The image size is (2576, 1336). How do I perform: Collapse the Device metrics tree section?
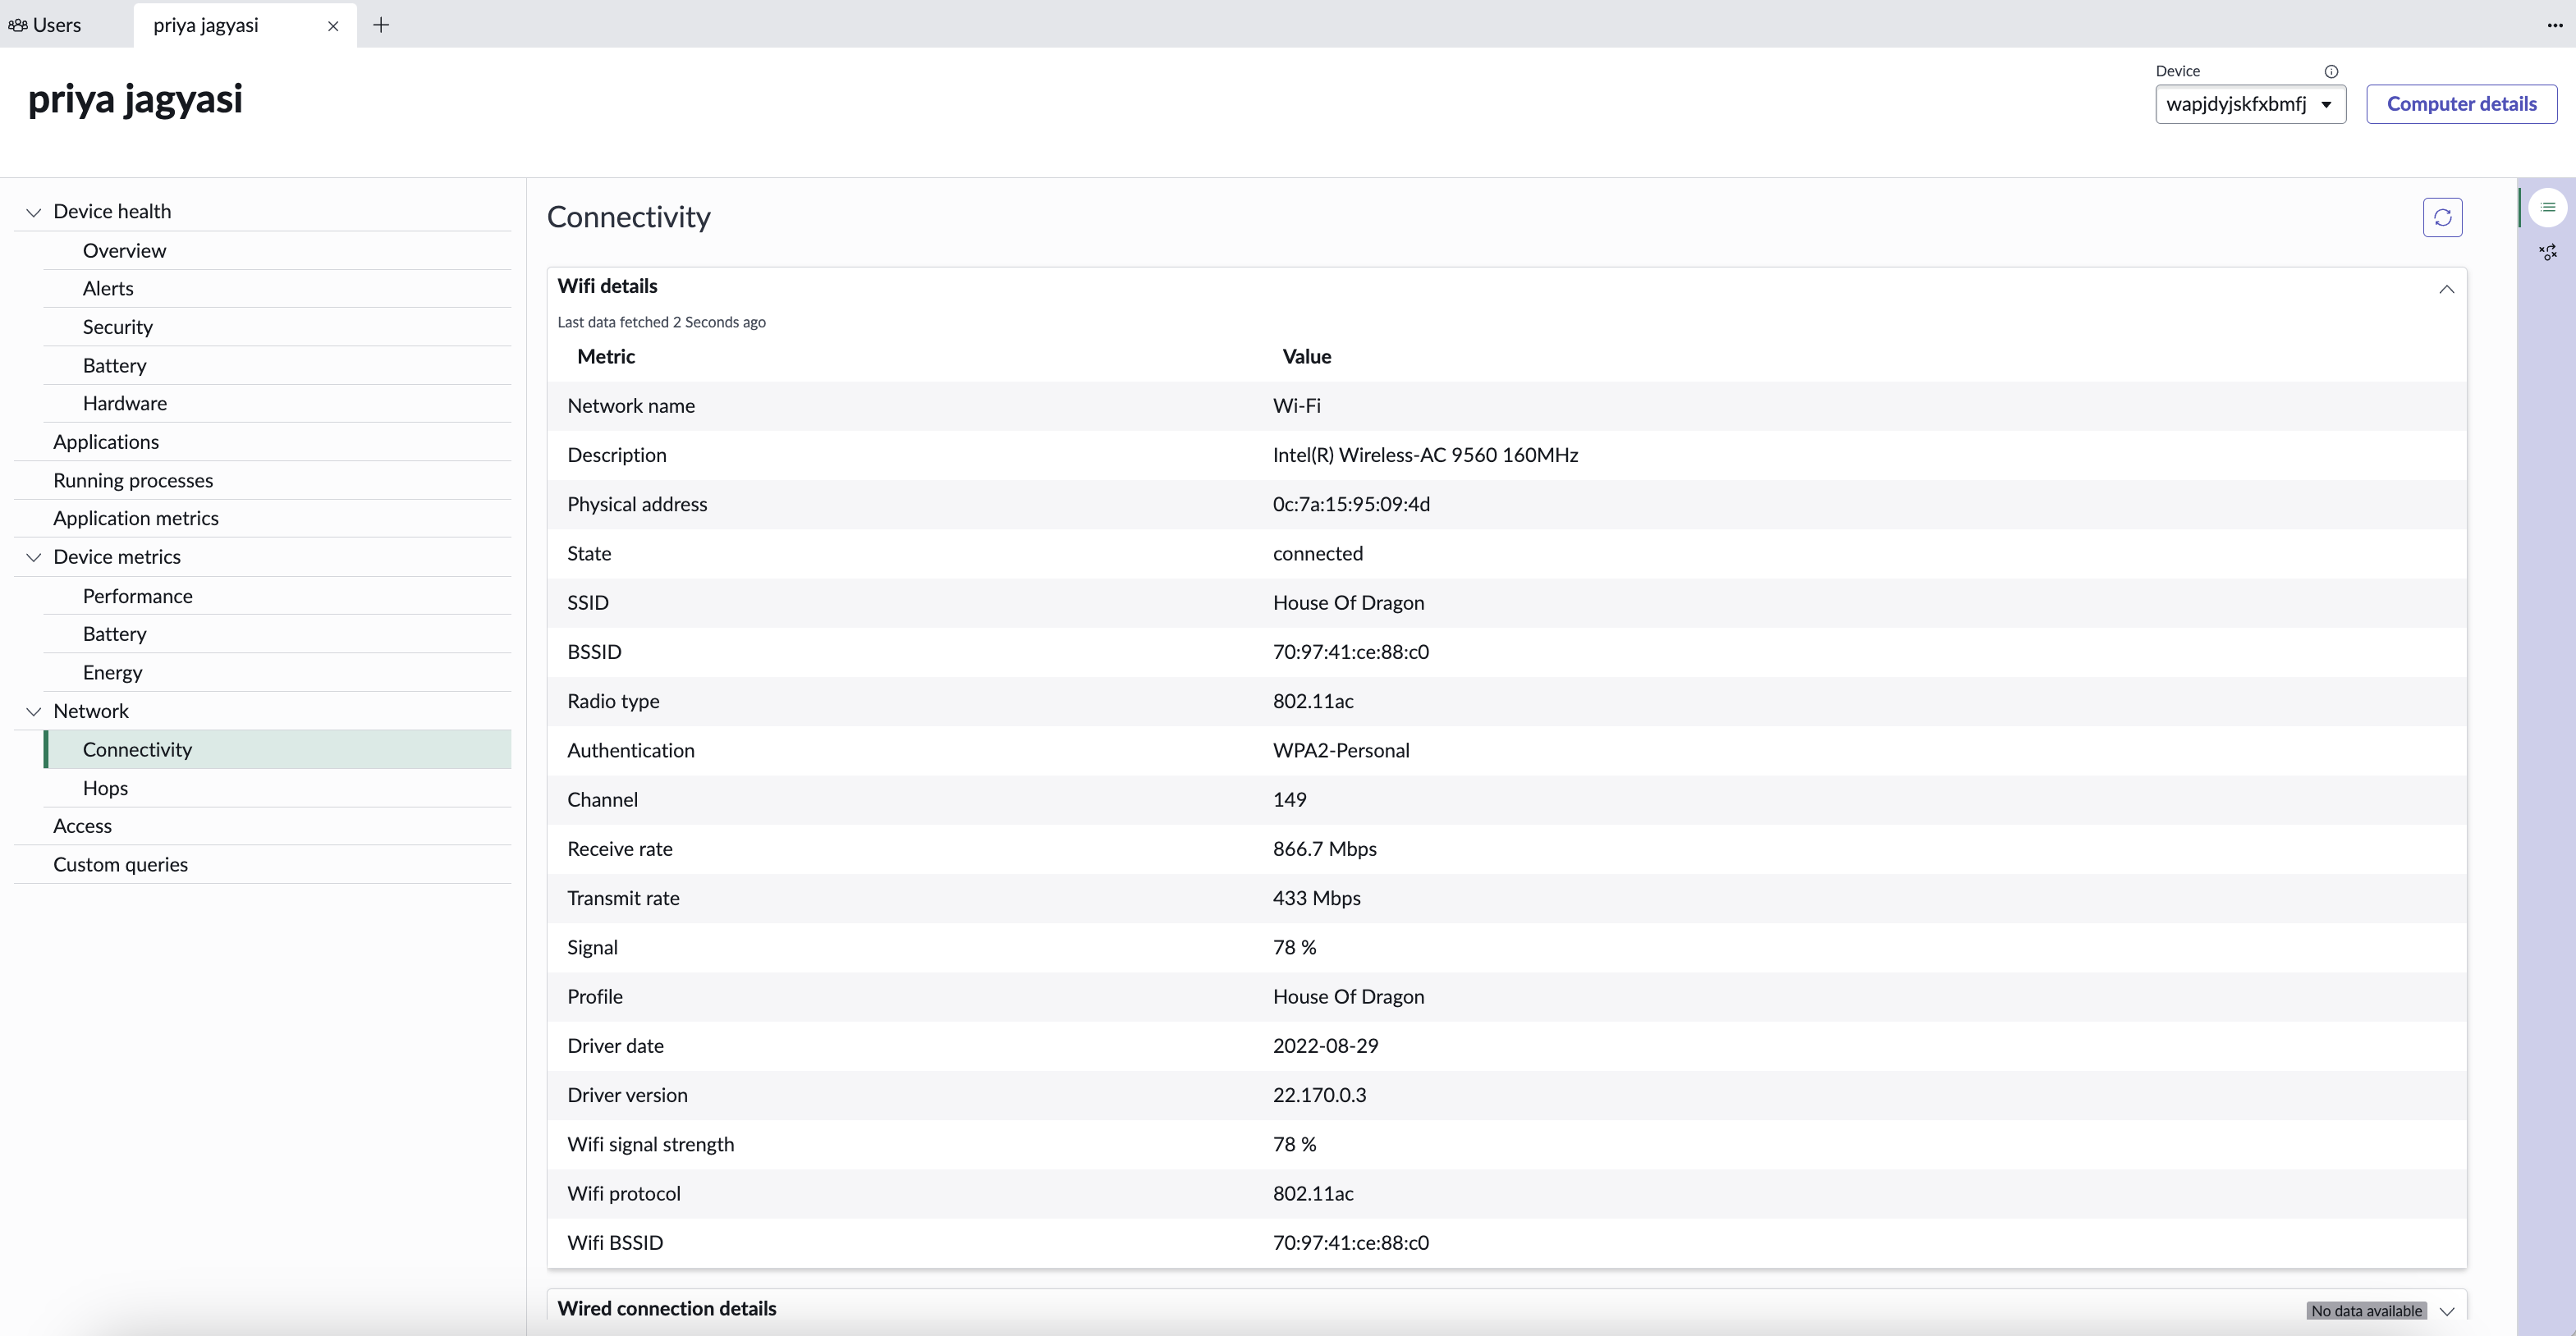coord(33,557)
